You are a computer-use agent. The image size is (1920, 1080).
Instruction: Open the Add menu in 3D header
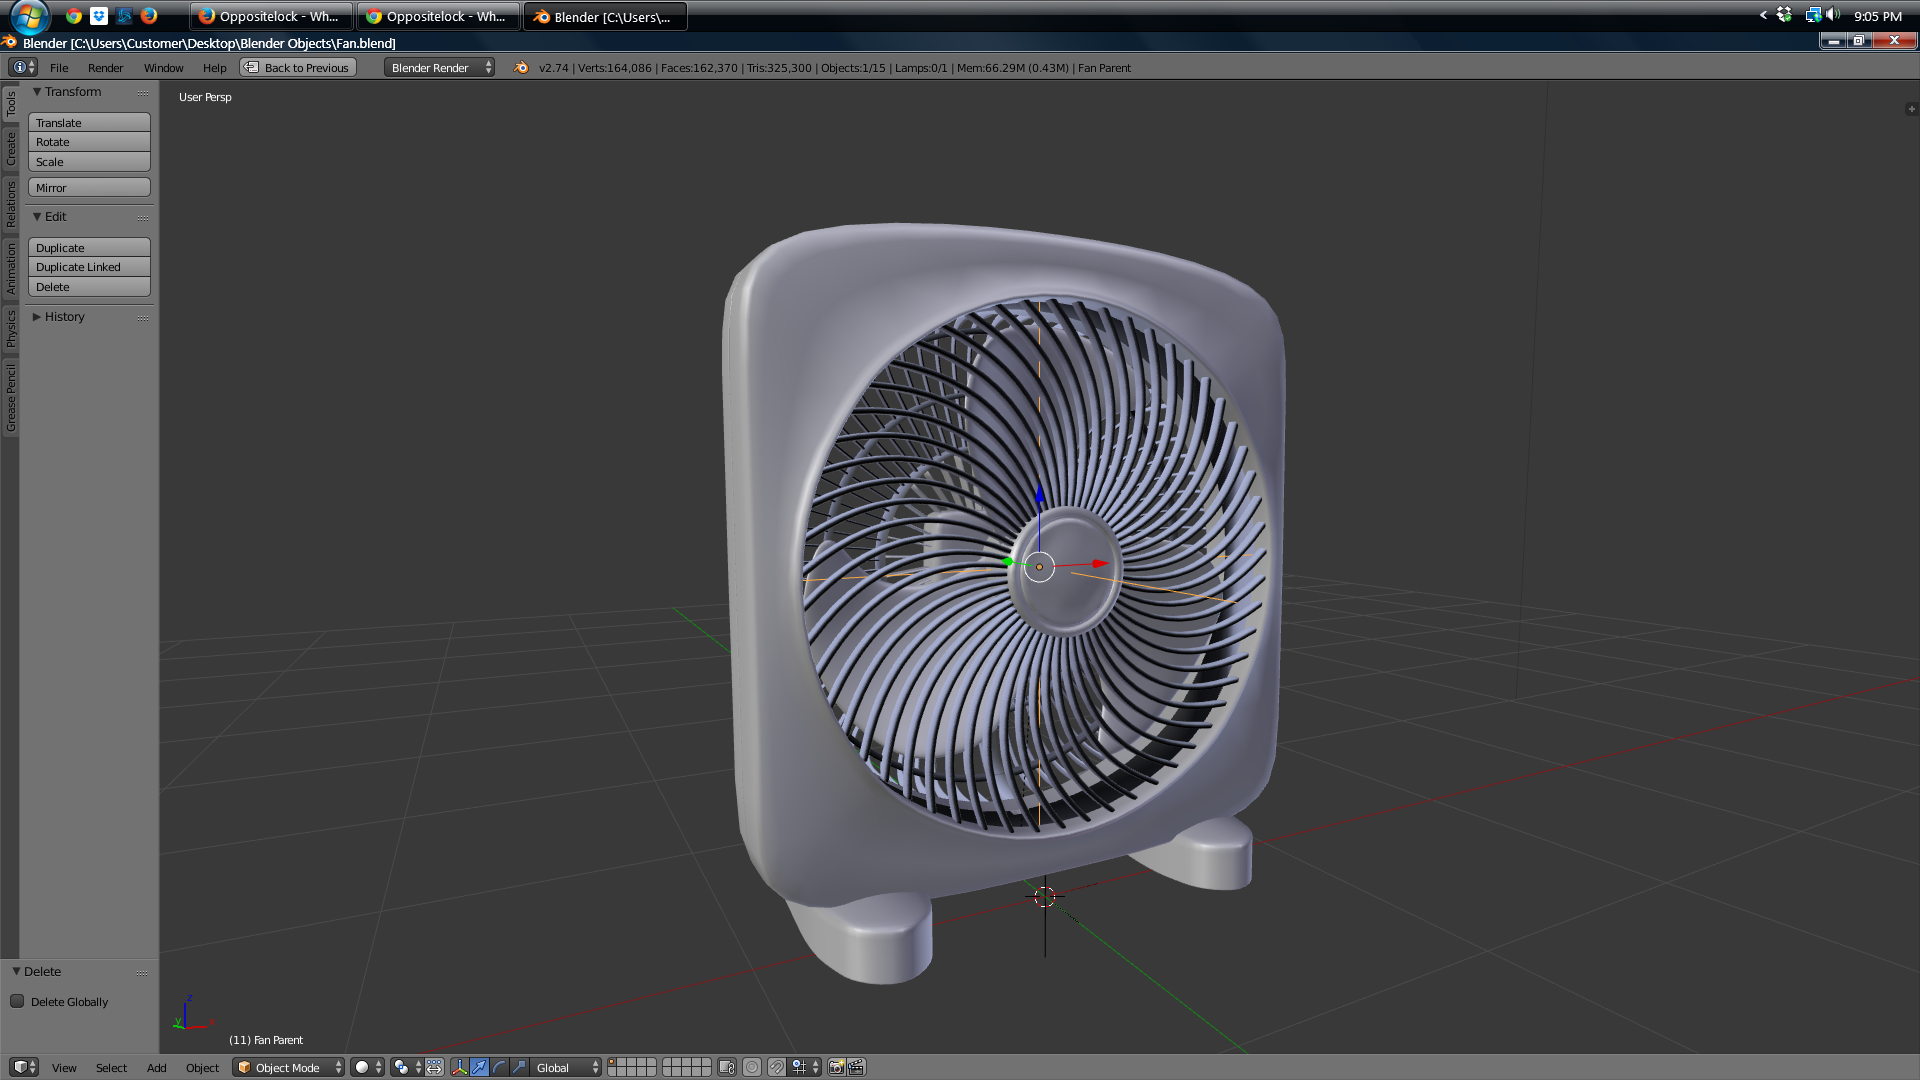157,1067
